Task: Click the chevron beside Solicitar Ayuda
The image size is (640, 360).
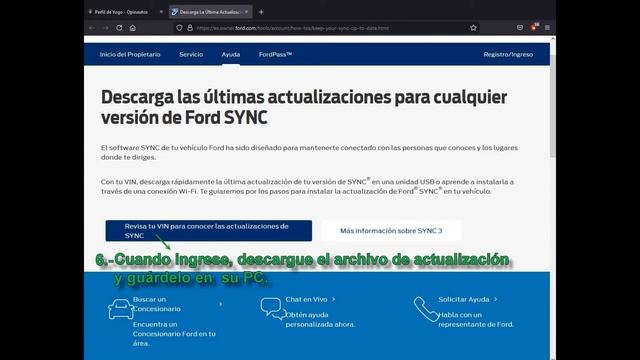Action: pyautogui.click(x=496, y=299)
